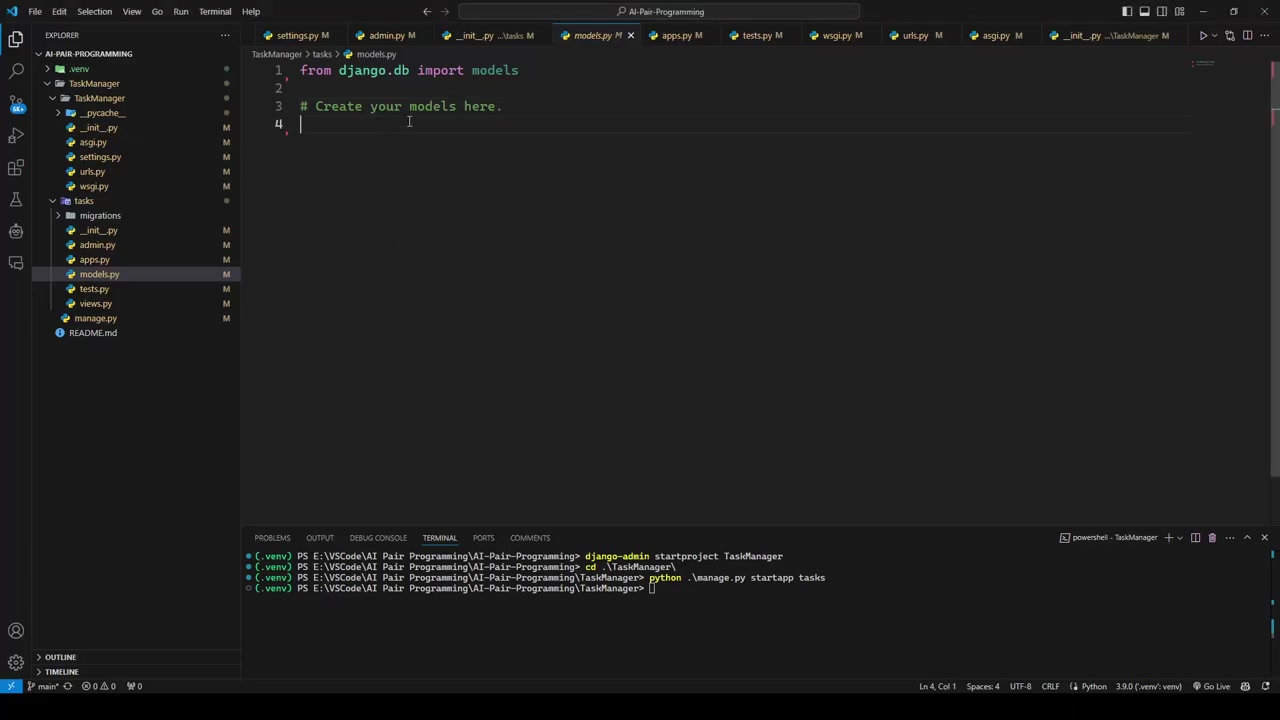Open the Terminal menu
The image size is (1280, 720).
click(215, 12)
